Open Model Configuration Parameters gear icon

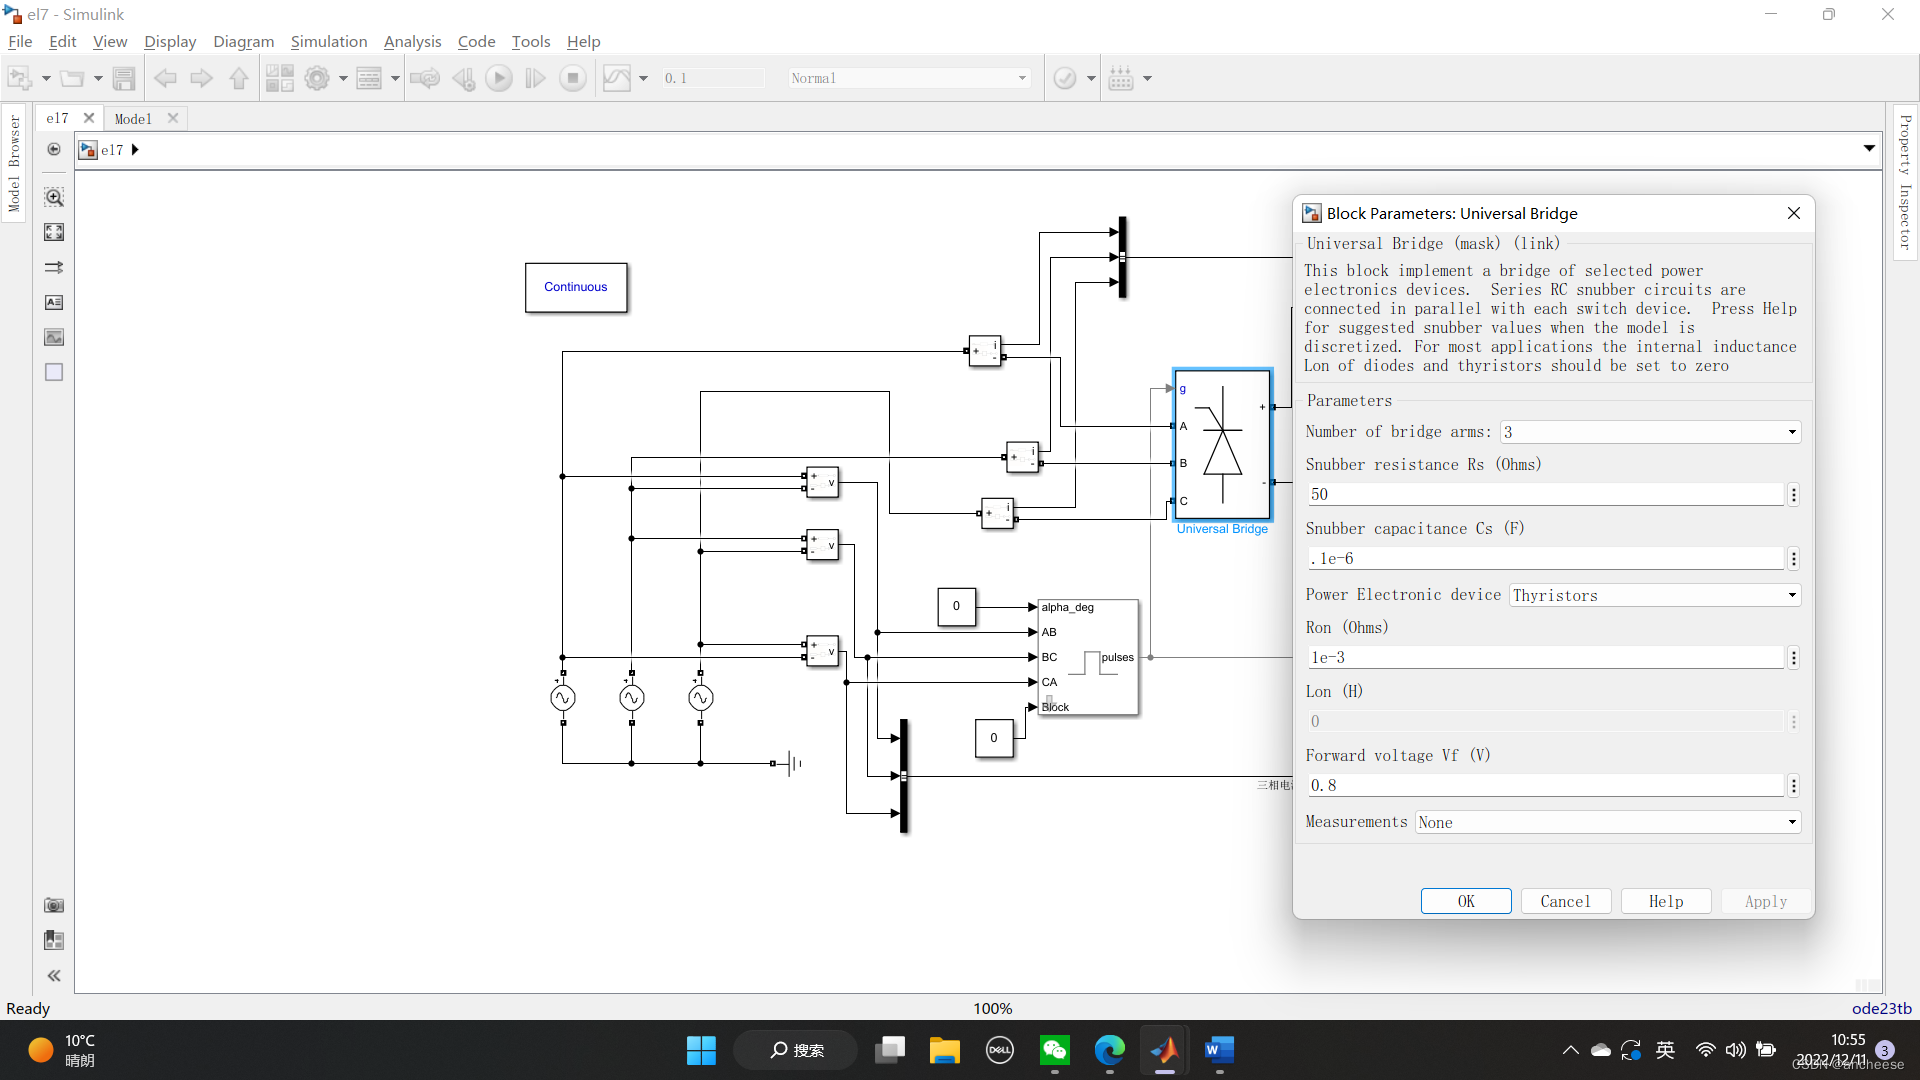[317, 78]
